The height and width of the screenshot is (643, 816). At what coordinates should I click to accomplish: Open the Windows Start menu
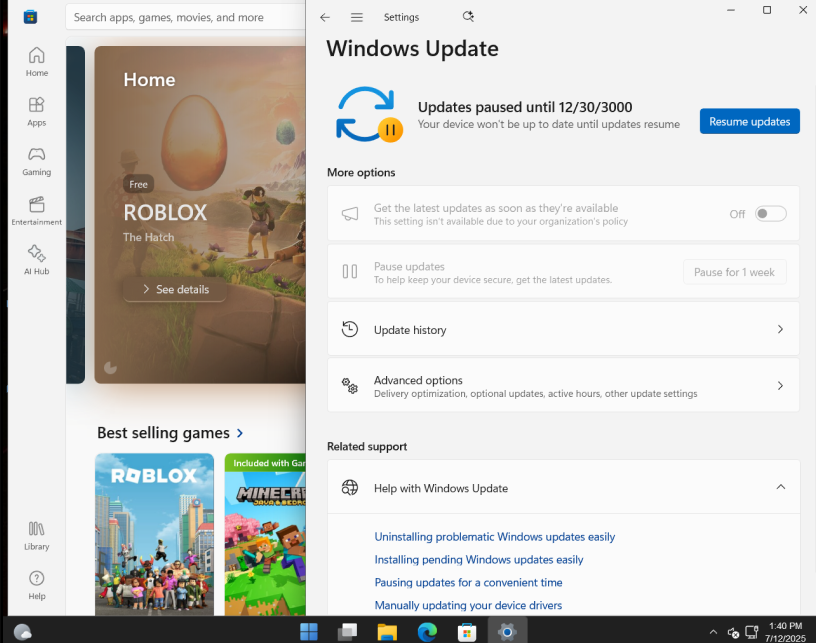309,632
